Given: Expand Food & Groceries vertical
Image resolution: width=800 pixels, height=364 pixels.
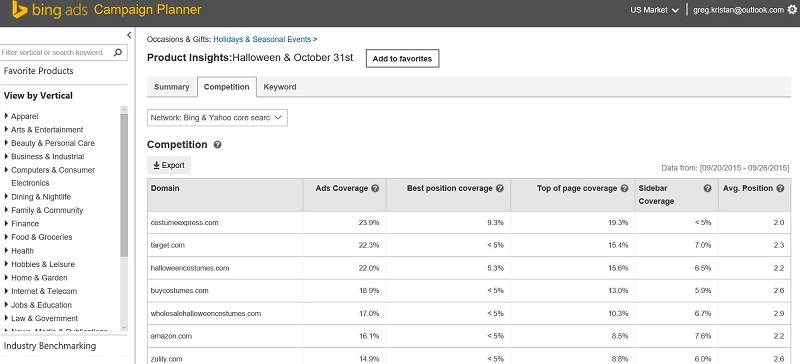Looking at the screenshot, I should (6, 237).
